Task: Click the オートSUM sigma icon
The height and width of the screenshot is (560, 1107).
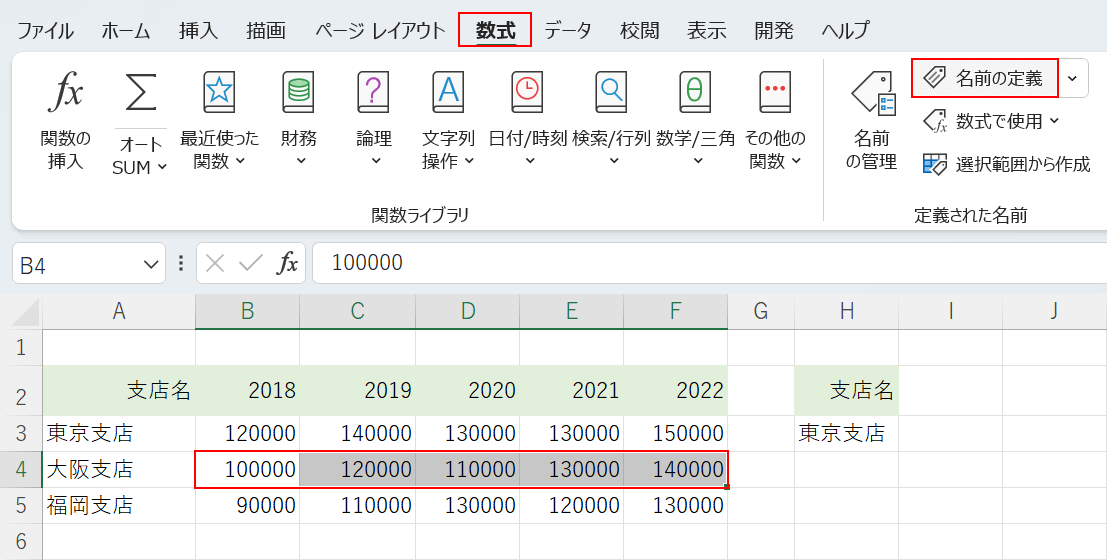Action: point(140,95)
